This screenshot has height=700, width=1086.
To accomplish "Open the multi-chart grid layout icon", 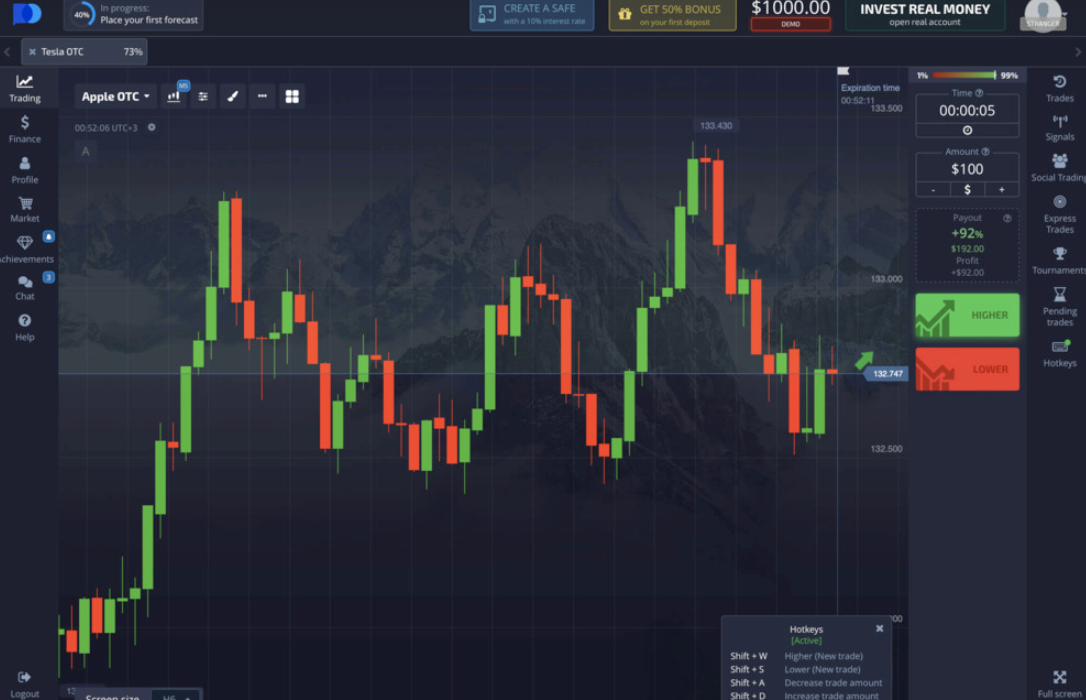I will tap(292, 96).
